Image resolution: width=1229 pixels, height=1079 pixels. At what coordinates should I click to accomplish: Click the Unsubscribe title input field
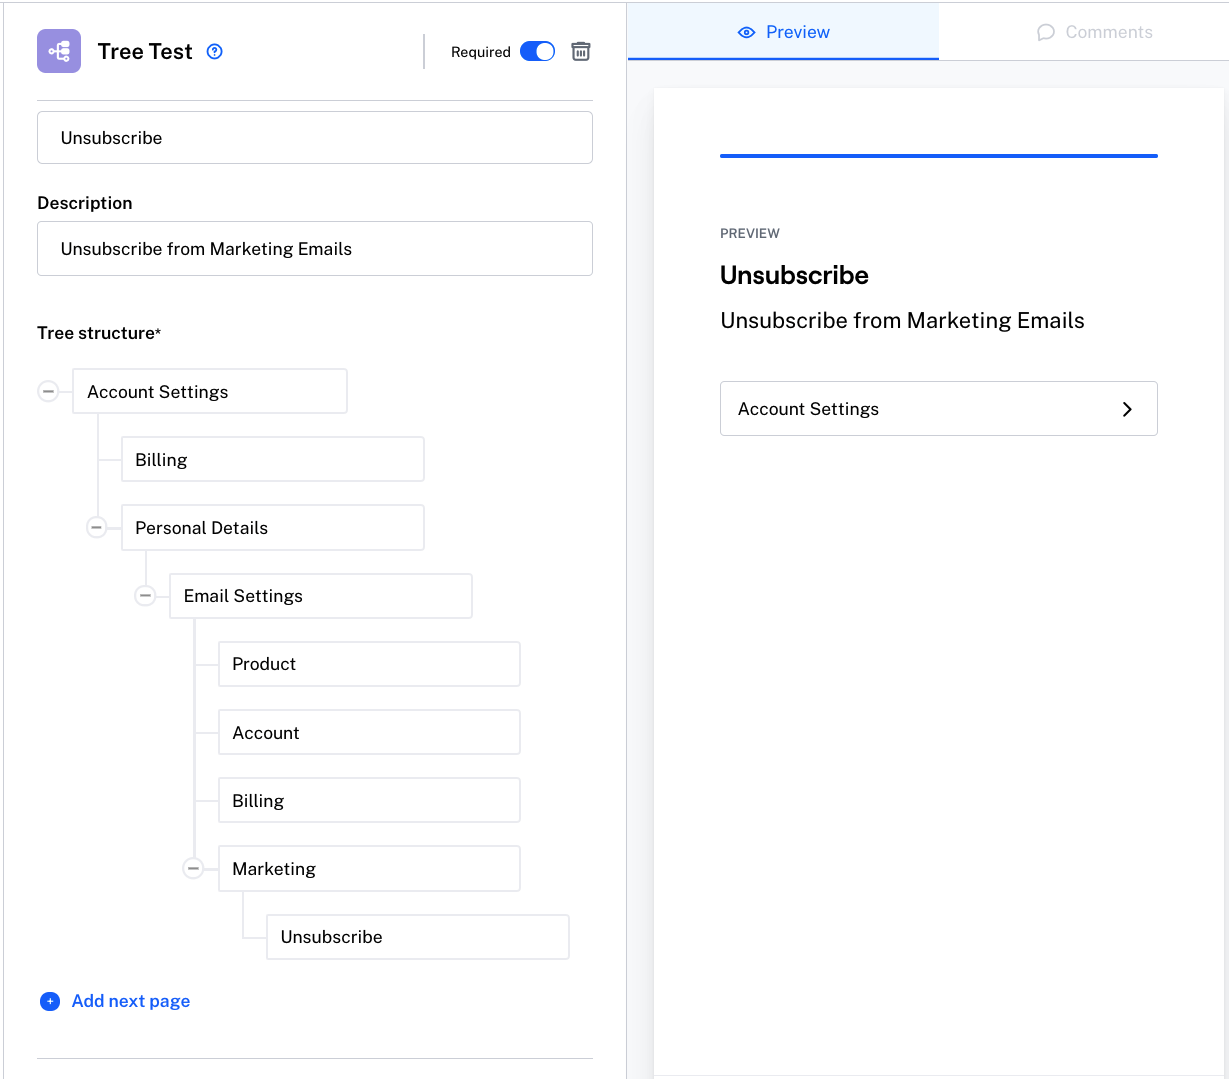315,138
